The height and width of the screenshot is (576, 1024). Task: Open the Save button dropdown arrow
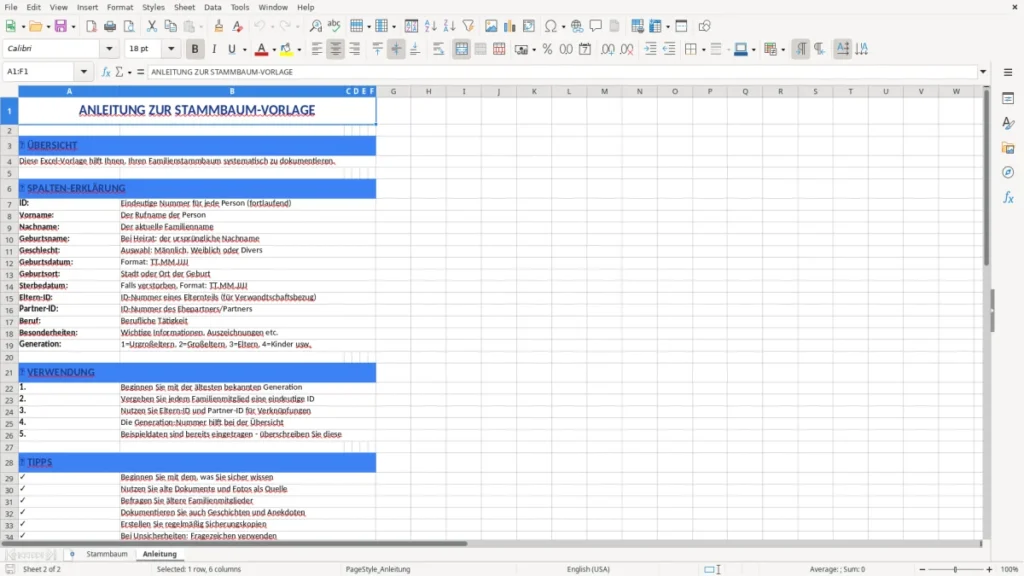coord(73,27)
